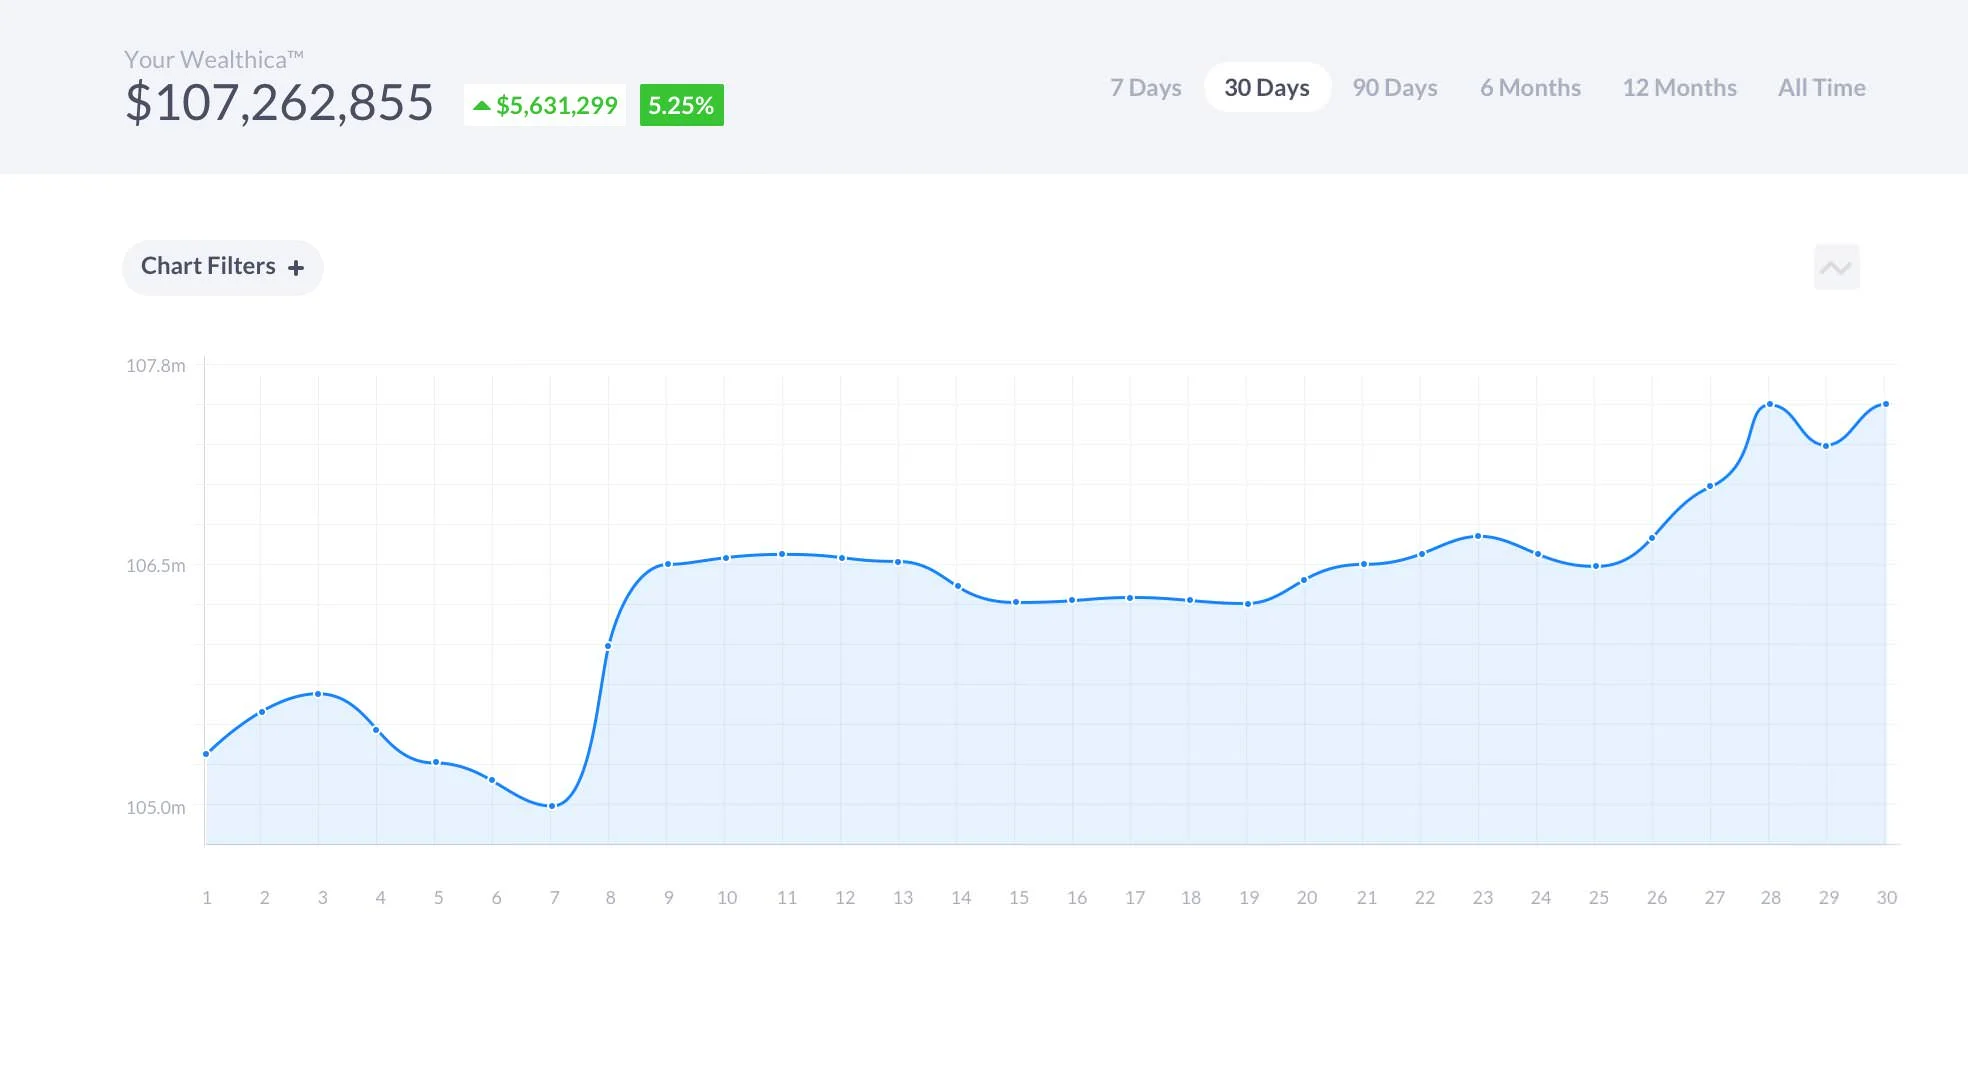Select the data point at day 15
The image size is (1968, 1078).
(1019, 602)
